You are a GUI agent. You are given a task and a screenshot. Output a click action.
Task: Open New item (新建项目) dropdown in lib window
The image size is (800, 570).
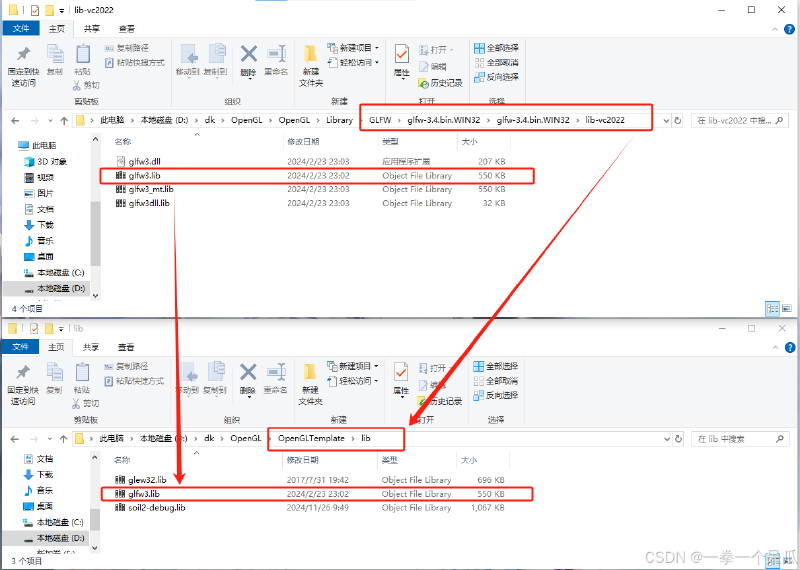pyautogui.click(x=353, y=366)
